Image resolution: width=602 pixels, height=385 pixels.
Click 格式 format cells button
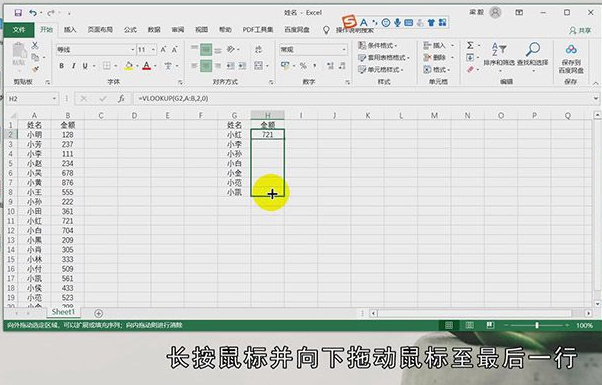(437, 69)
